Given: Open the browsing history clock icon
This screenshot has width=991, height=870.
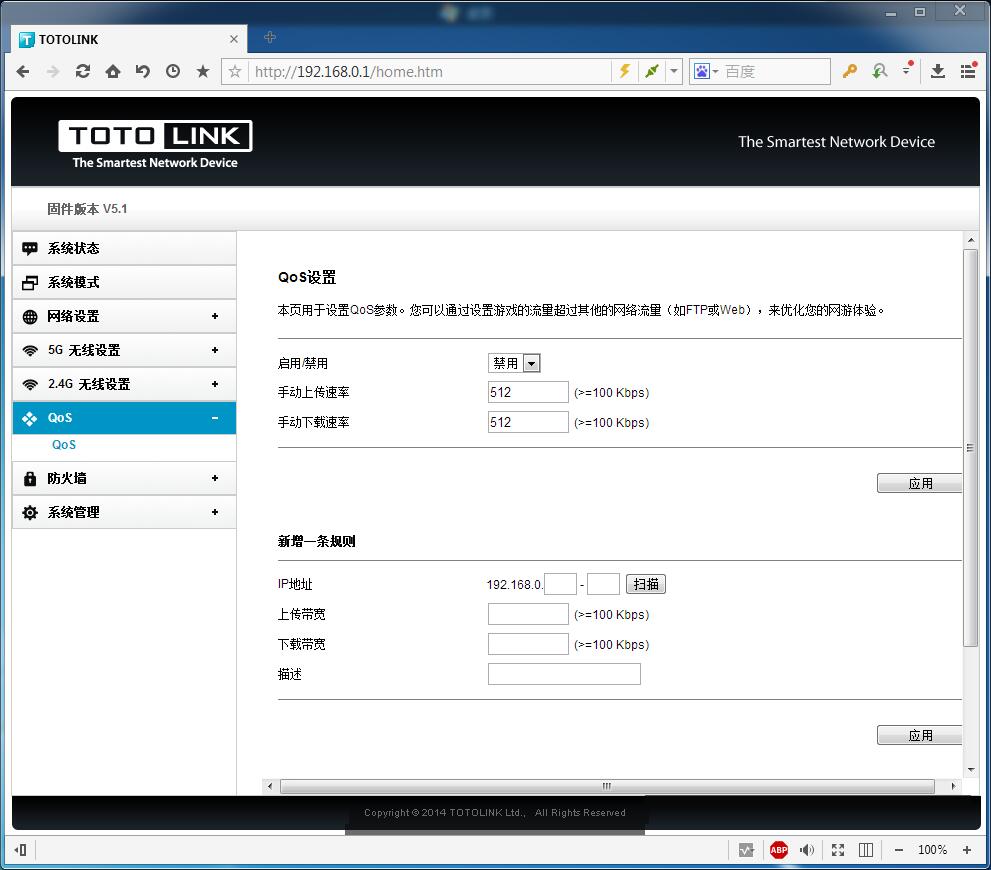Looking at the screenshot, I should pyautogui.click(x=173, y=71).
